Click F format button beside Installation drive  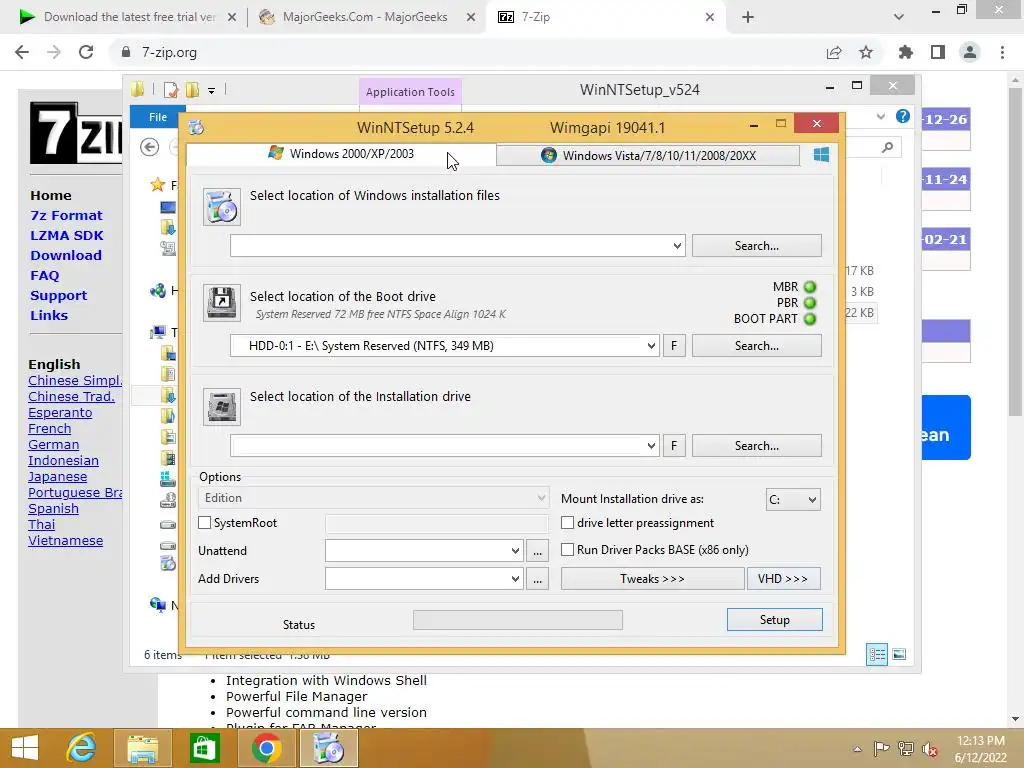coord(674,445)
